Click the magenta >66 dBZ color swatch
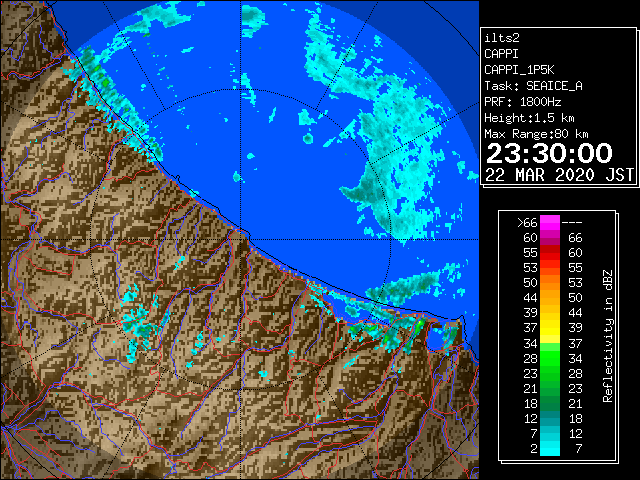Screen dimensions: 640x480 tap(550, 223)
